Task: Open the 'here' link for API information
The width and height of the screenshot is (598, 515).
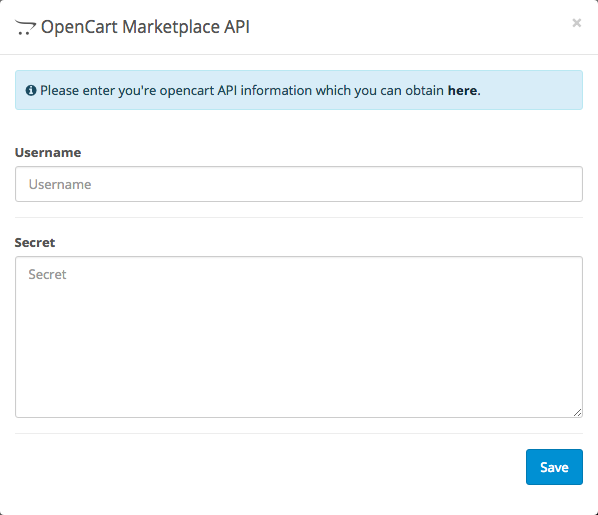Action: (462, 90)
